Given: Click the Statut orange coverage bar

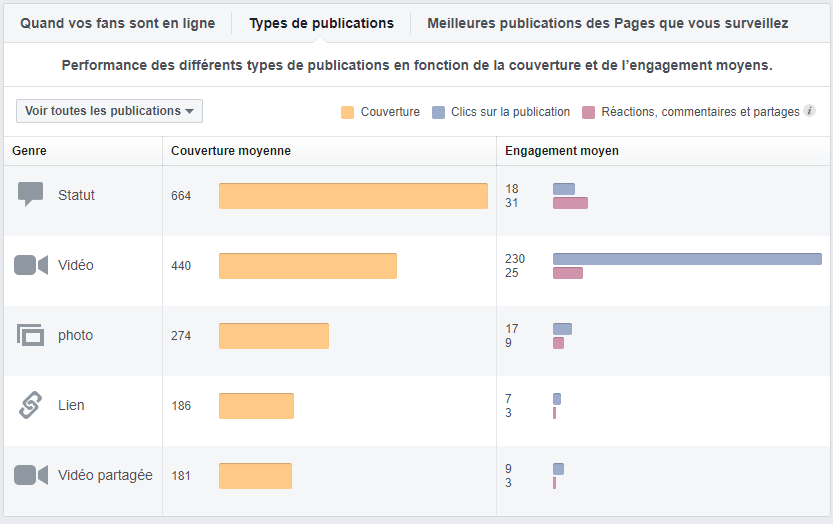Looking at the screenshot, I should click(x=353, y=196).
